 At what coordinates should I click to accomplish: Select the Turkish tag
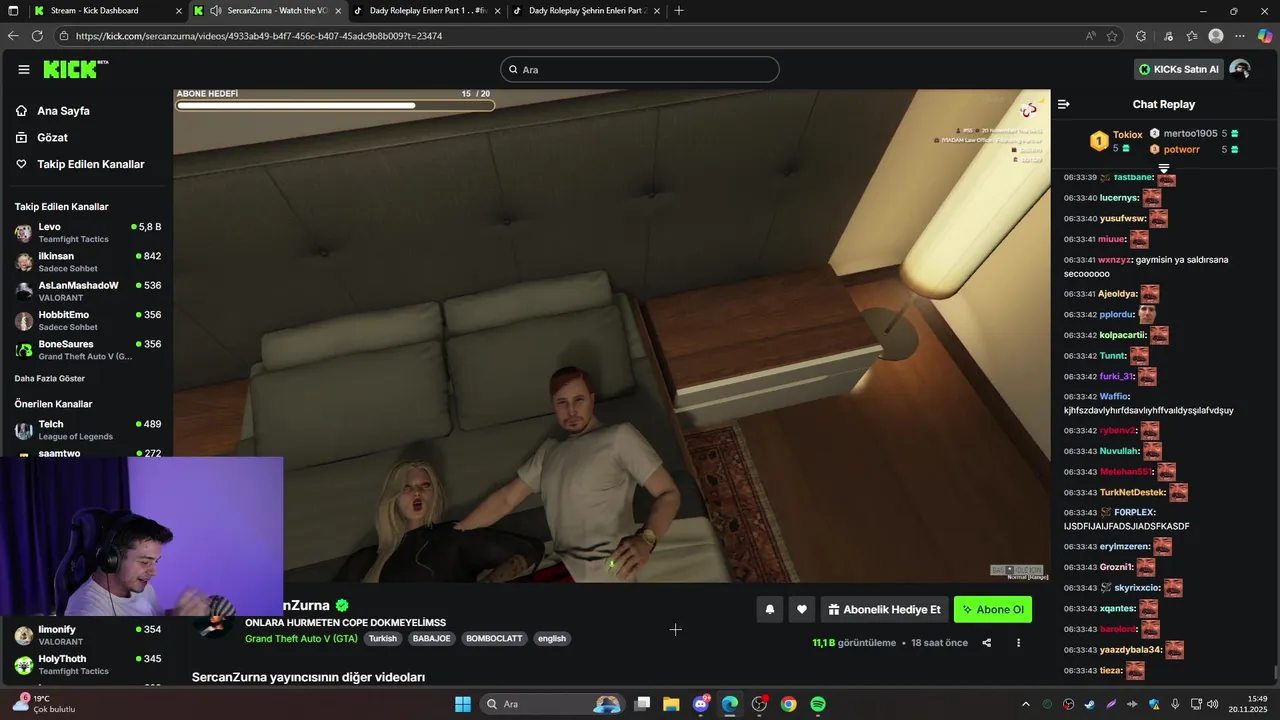click(383, 638)
